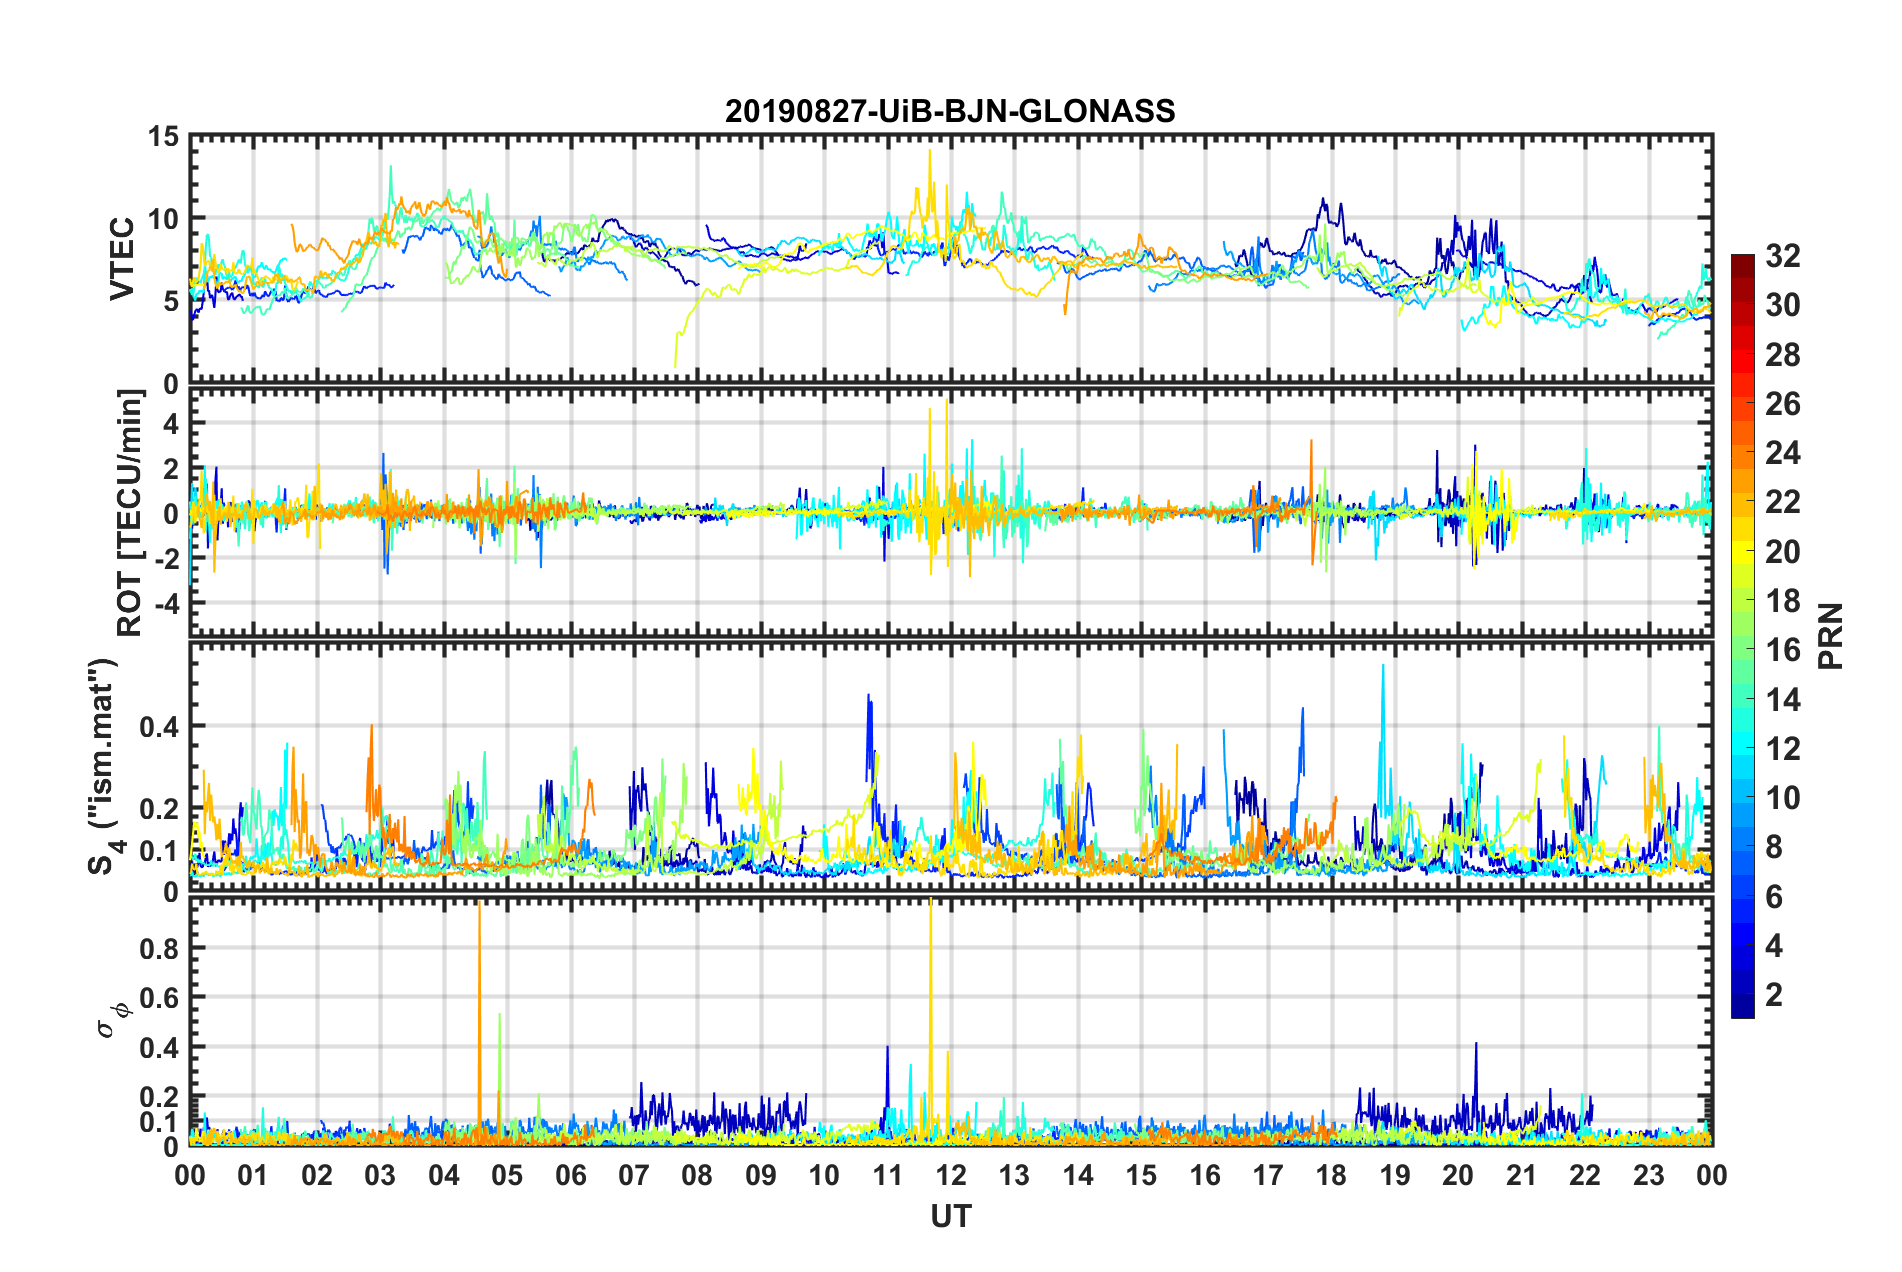Click colorbar tick label 26

1782,404
